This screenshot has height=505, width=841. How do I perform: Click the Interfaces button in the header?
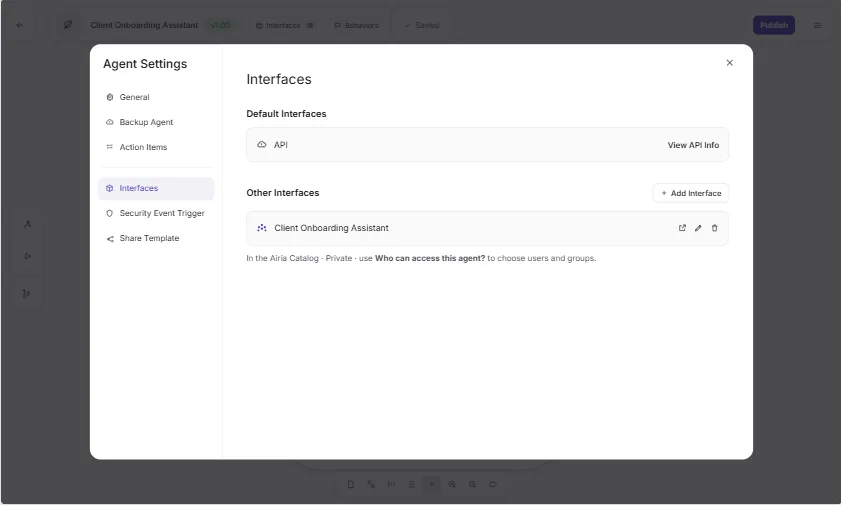click(285, 25)
